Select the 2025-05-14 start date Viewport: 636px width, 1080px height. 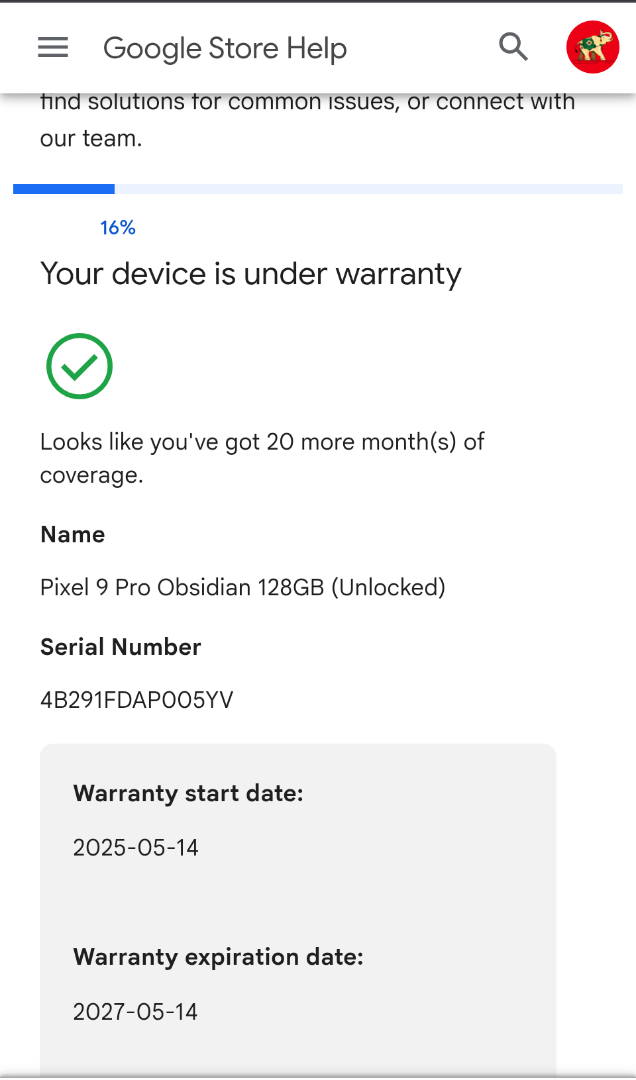click(136, 847)
